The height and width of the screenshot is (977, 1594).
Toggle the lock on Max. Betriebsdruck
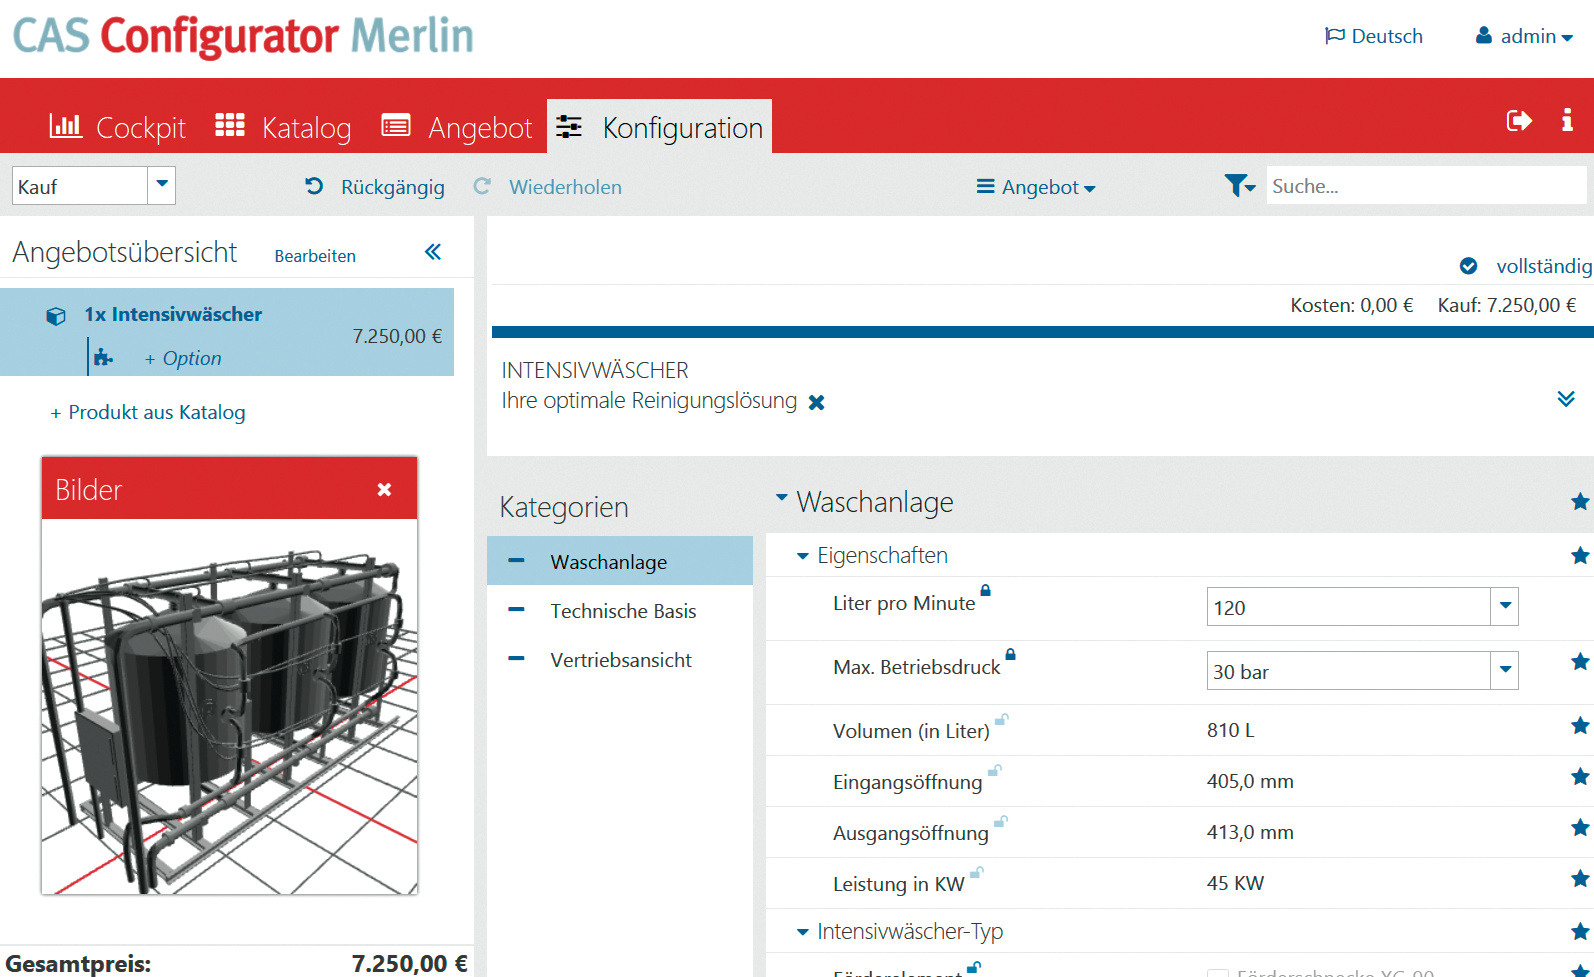point(1010,654)
